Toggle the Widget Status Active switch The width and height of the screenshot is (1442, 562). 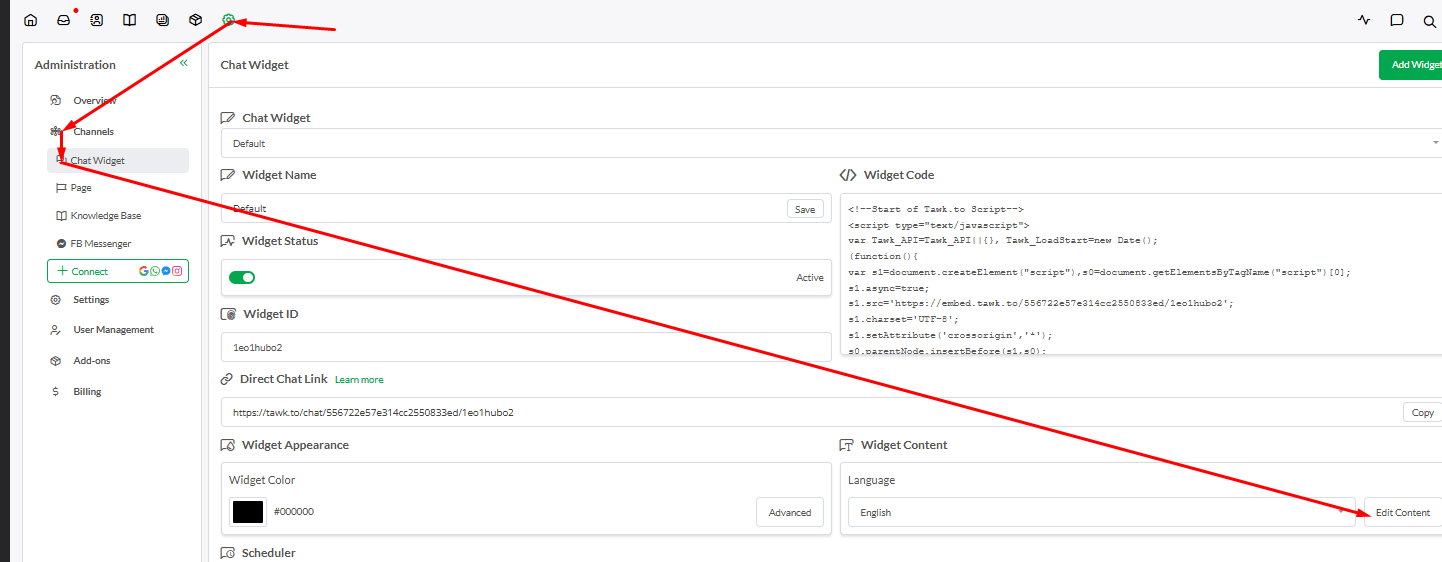[x=242, y=277]
